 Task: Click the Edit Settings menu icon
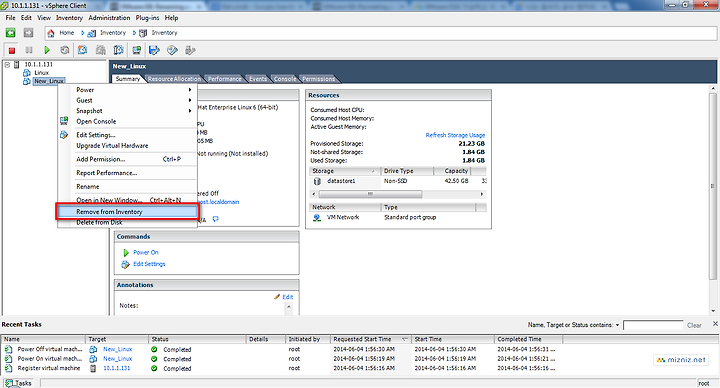coord(64,135)
